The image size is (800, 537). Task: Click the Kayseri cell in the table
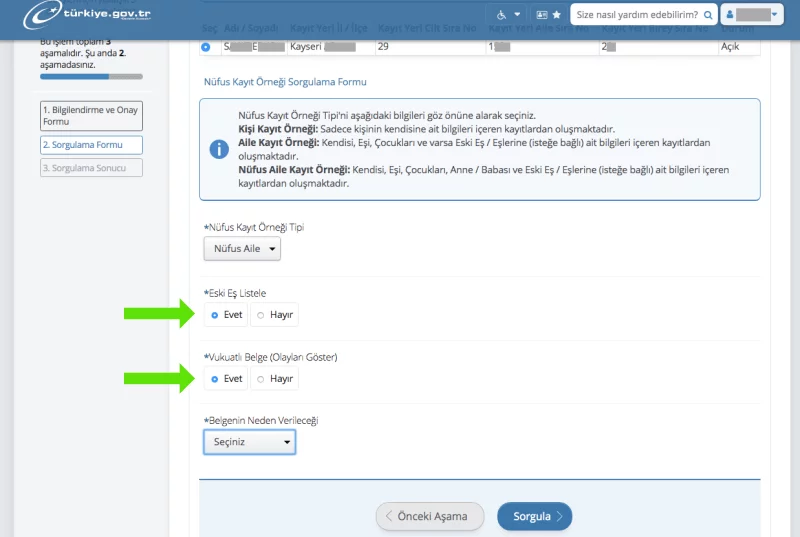331,47
